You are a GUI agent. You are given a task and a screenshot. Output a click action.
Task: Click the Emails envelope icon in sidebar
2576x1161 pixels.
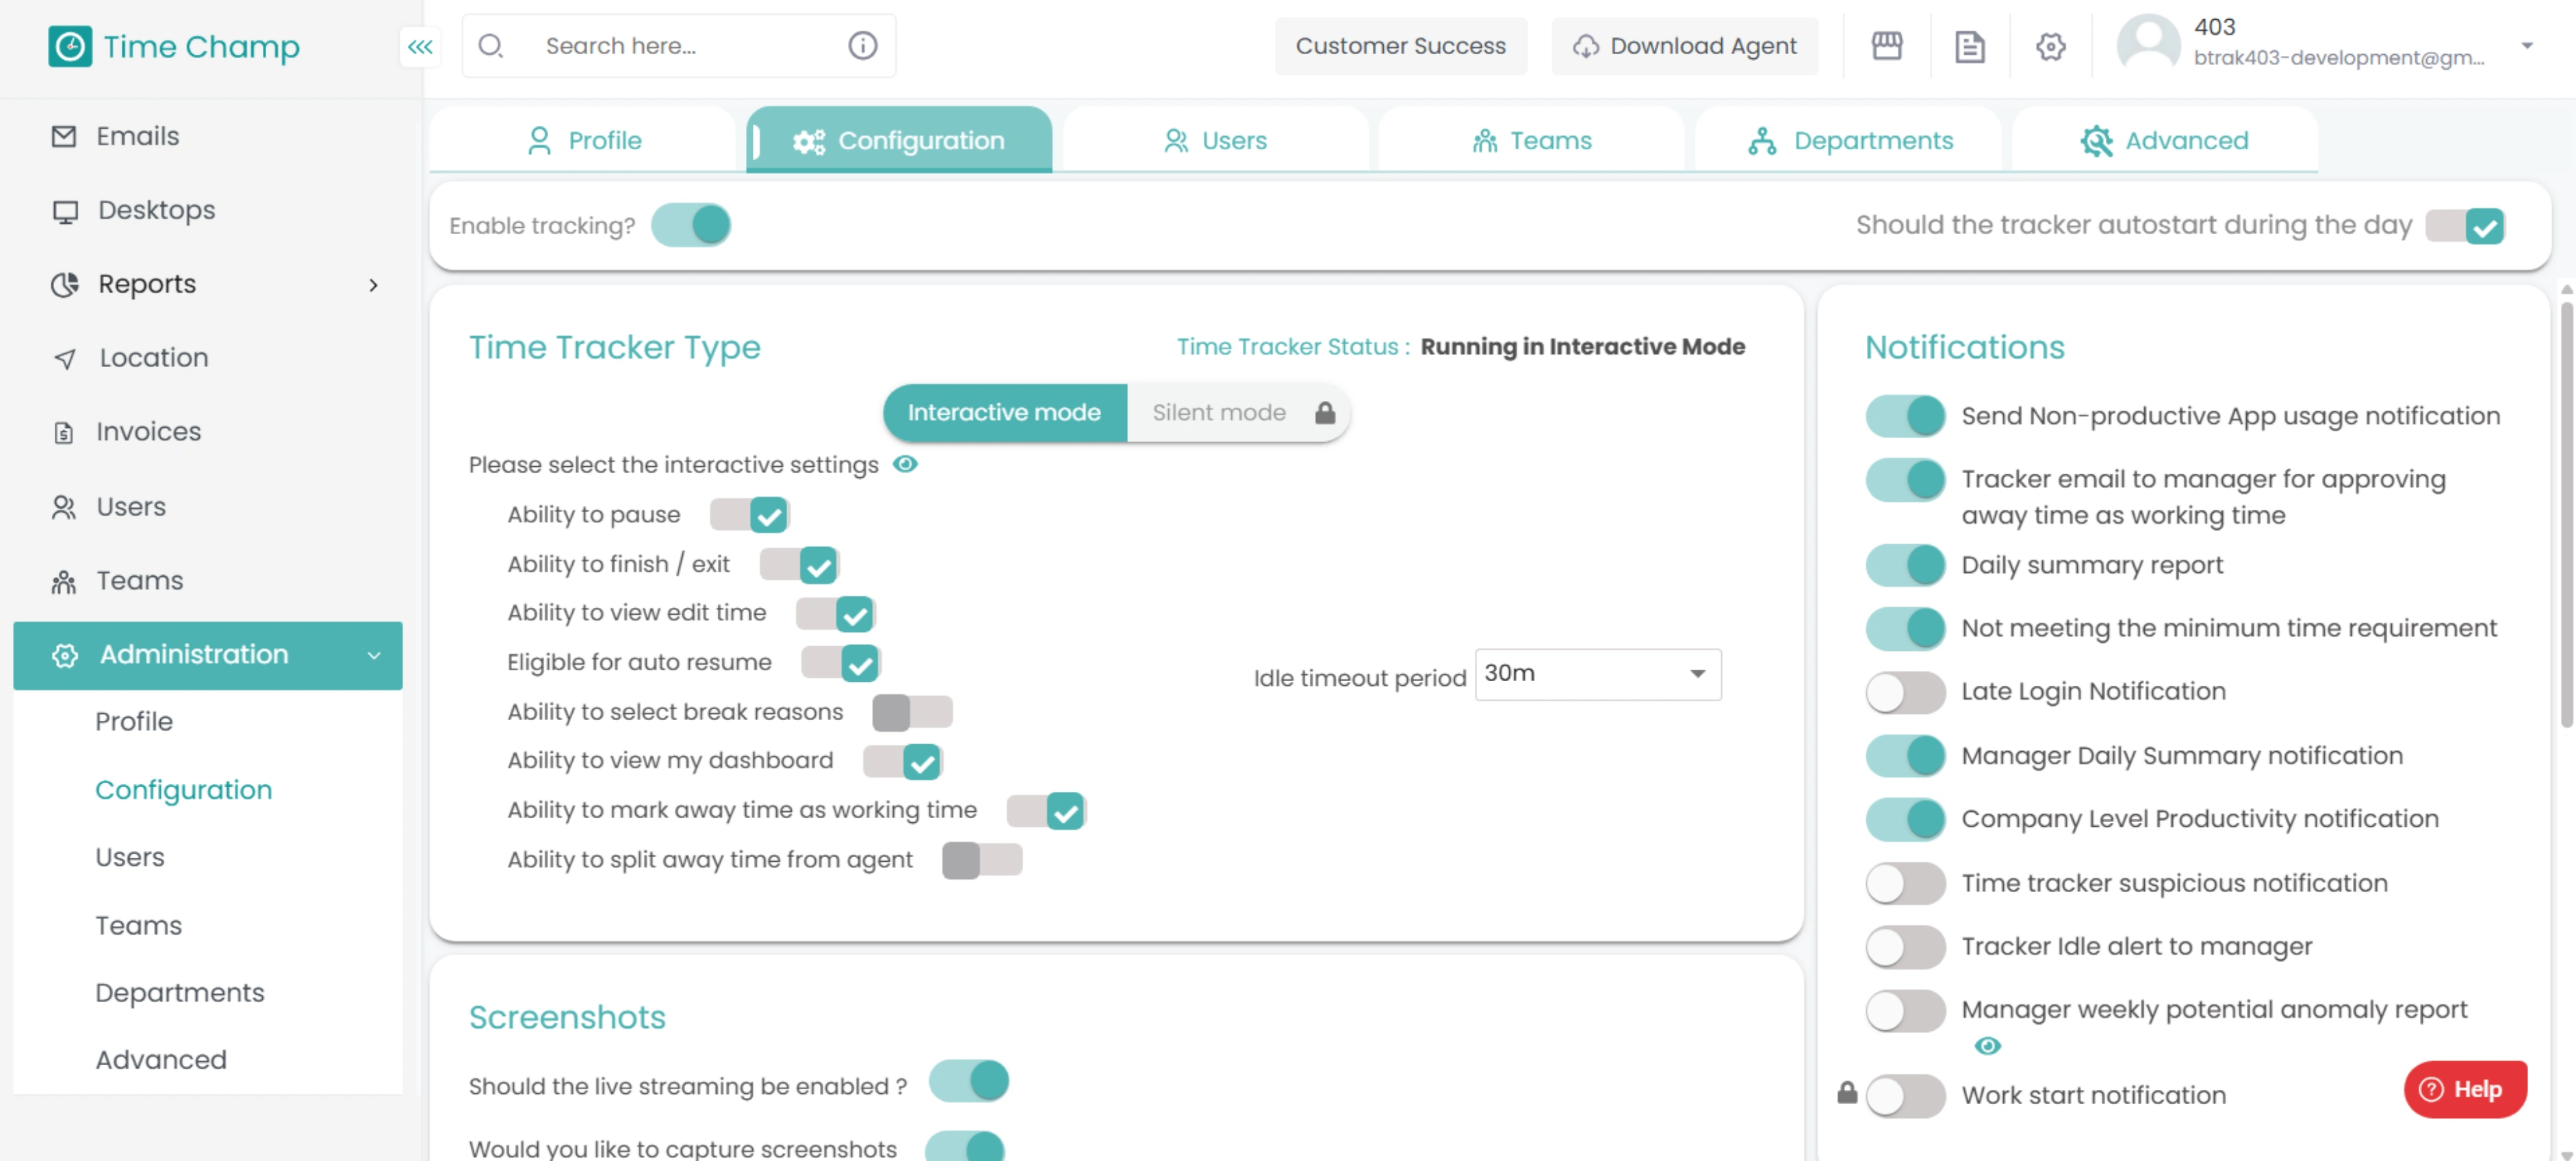[x=64, y=136]
